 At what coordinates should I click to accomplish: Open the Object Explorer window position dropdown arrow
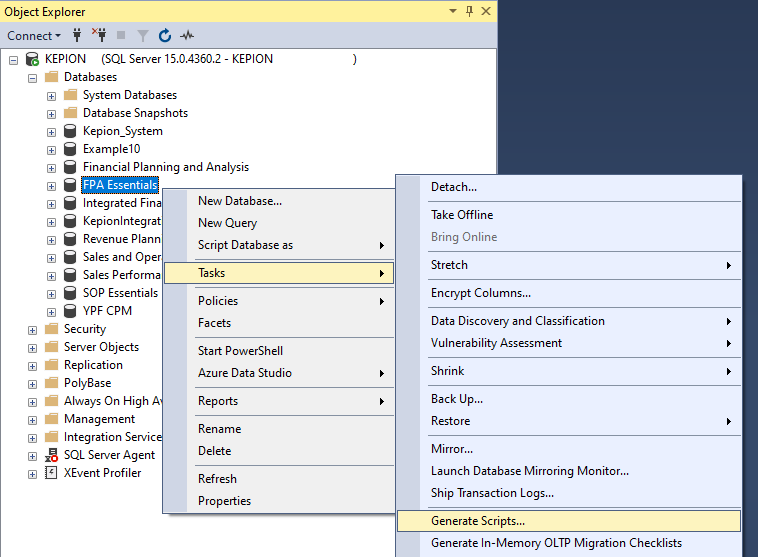[453, 11]
